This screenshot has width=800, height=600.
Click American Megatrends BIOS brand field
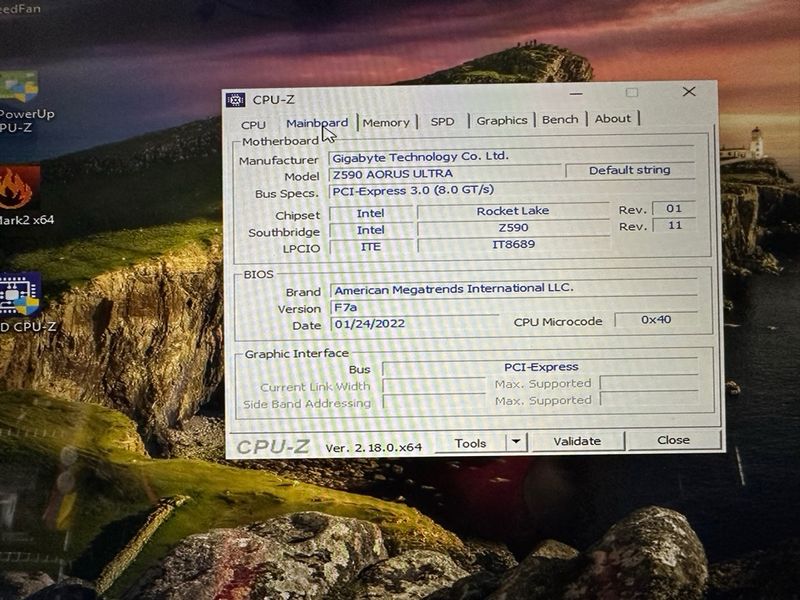coord(514,289)
